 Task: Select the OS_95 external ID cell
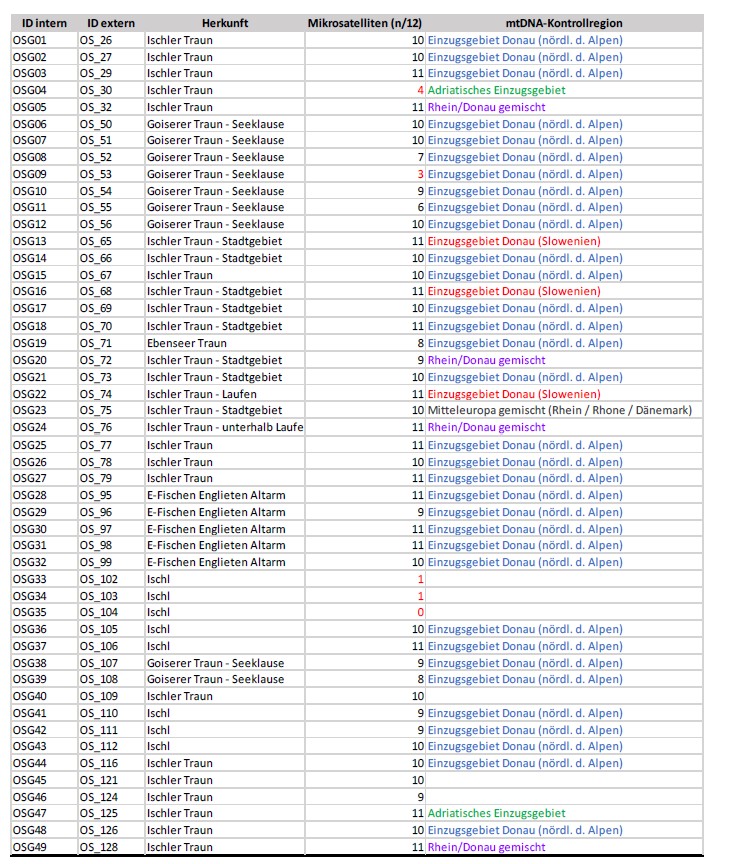pos(97,495)
